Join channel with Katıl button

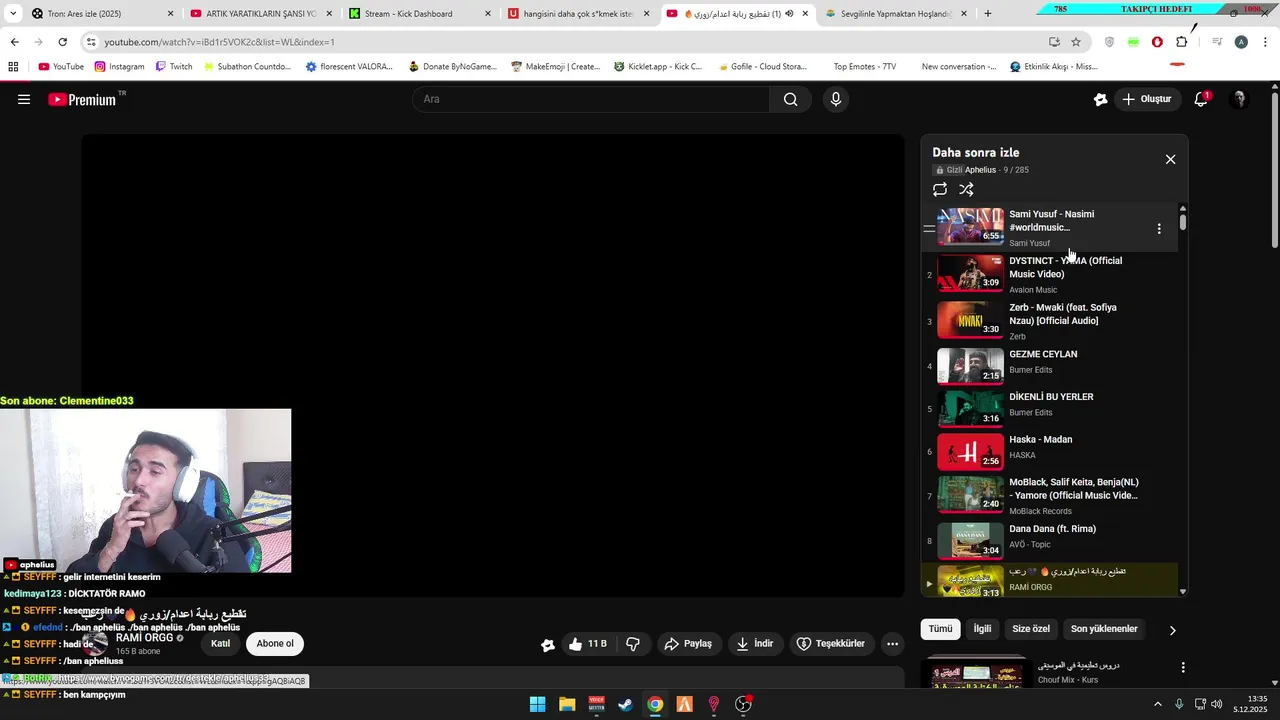pyautogui.click(x=221, y=644)
